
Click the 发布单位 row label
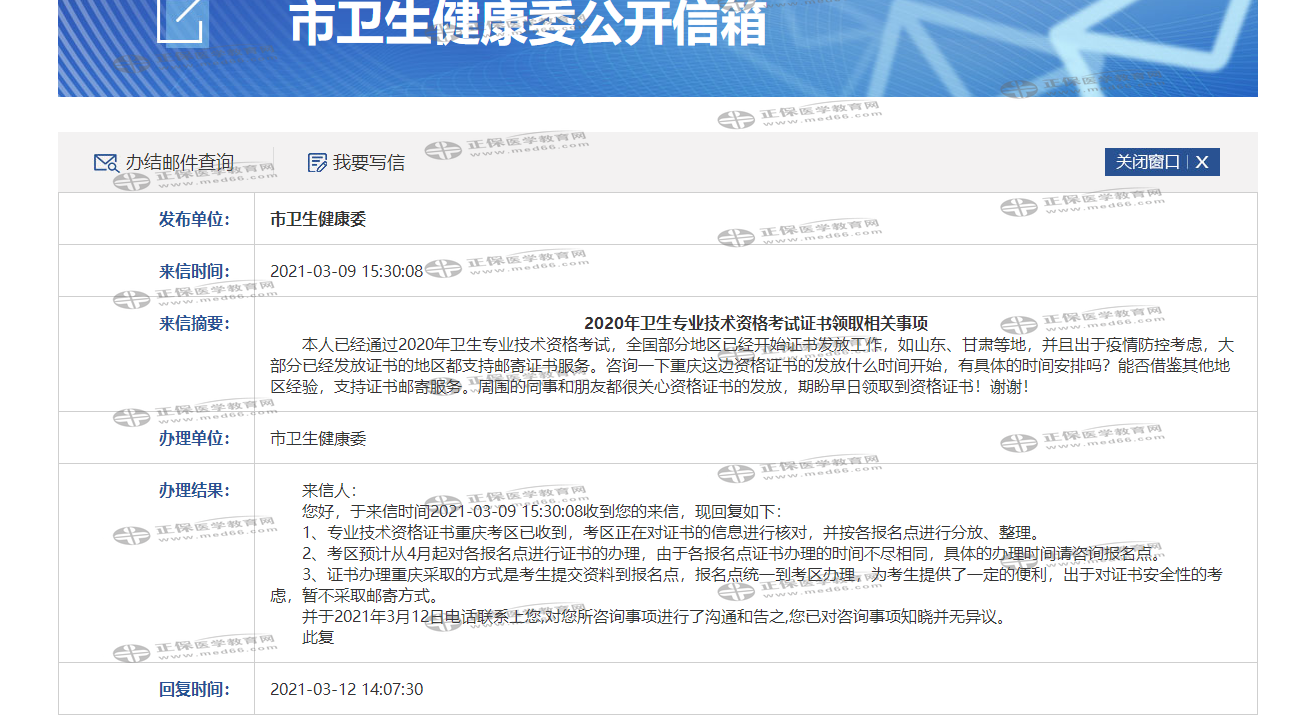coord(194,219)
